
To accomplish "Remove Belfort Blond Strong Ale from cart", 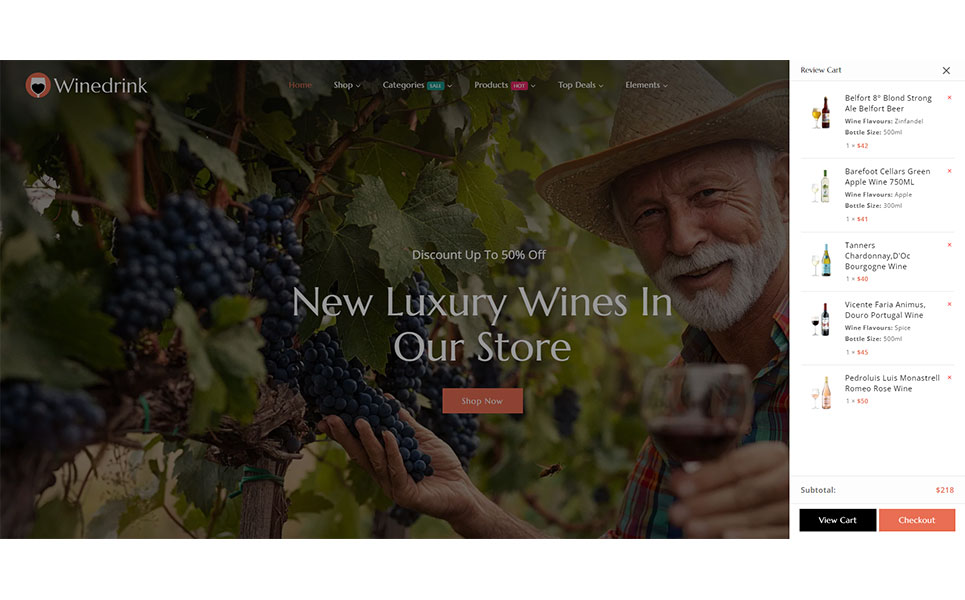I will 949,98.
